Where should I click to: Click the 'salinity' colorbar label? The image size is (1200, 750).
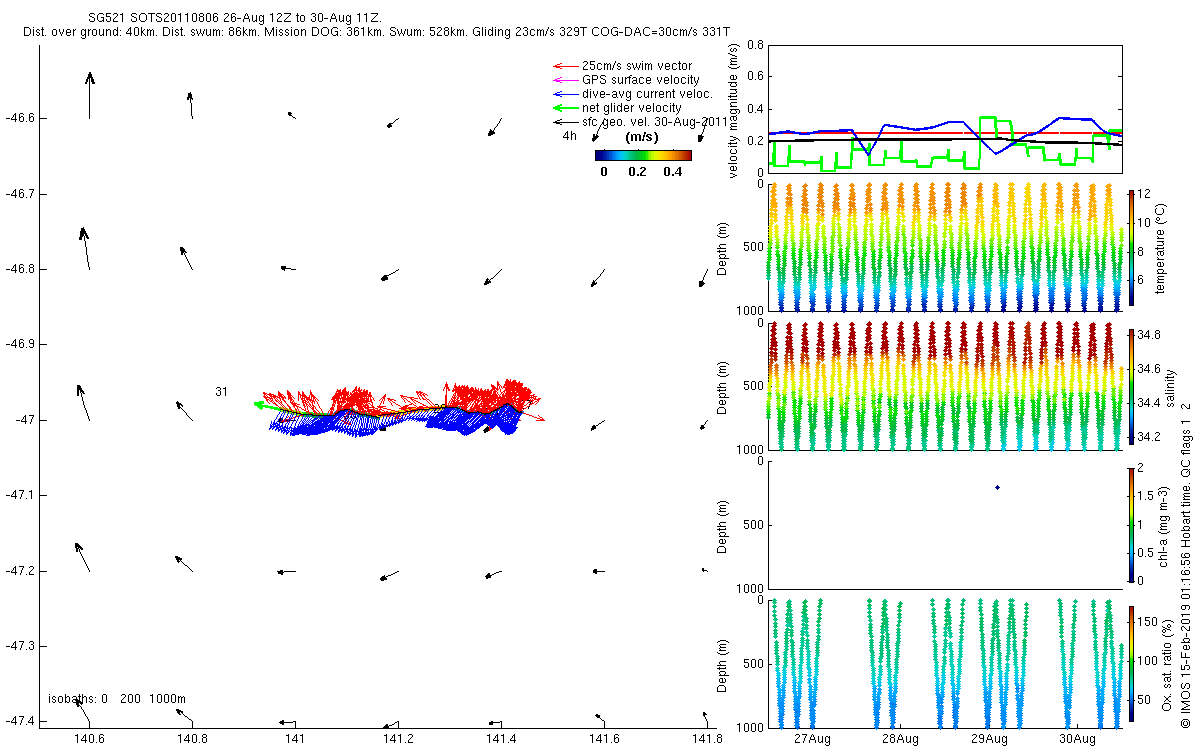click(x=1171, y=388)
